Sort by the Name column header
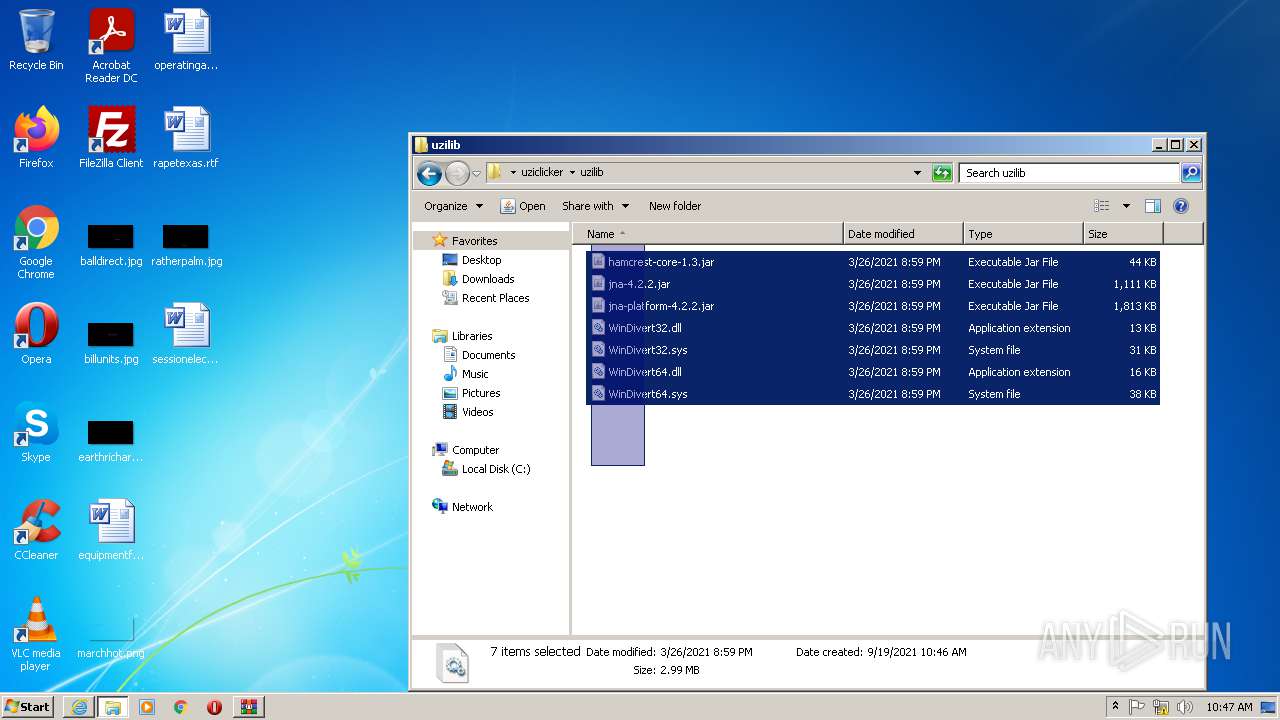The image size is (1280, 720). (707, 234)
